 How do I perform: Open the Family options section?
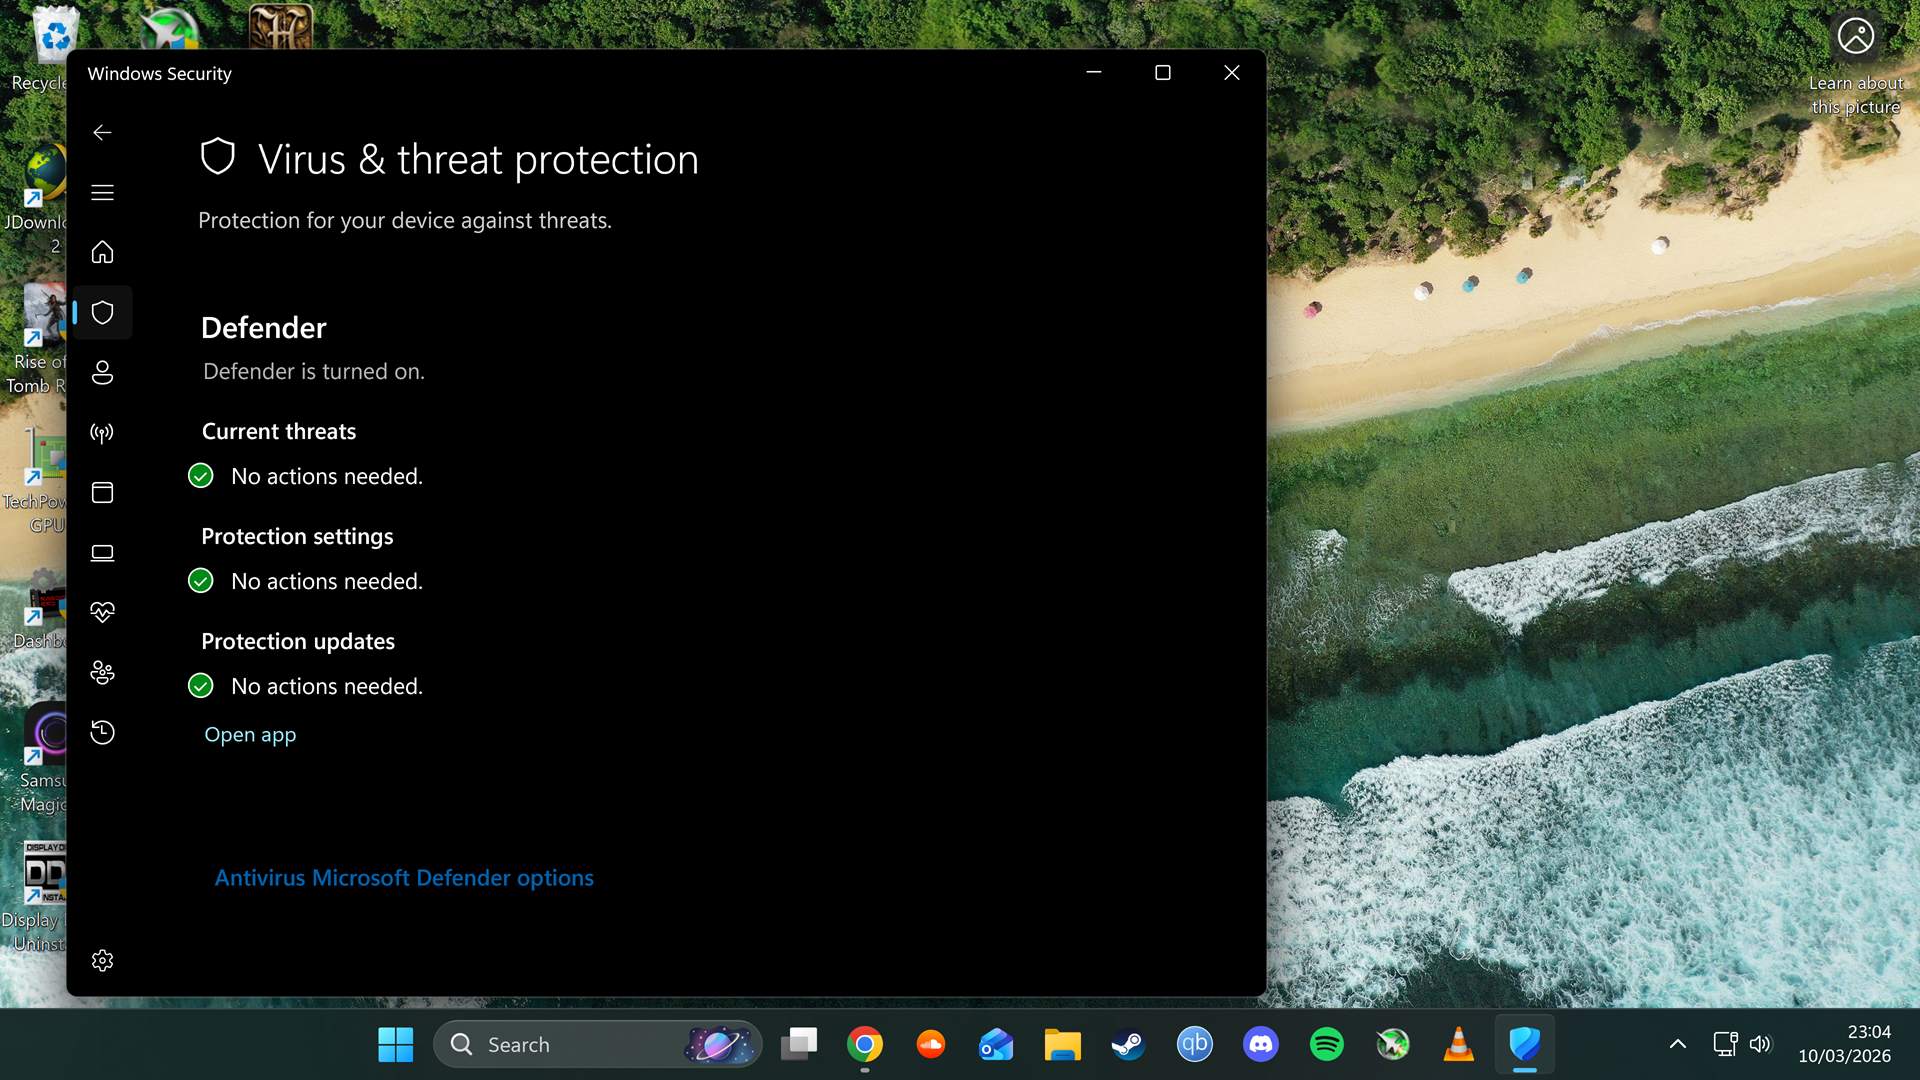click(102, 672)
